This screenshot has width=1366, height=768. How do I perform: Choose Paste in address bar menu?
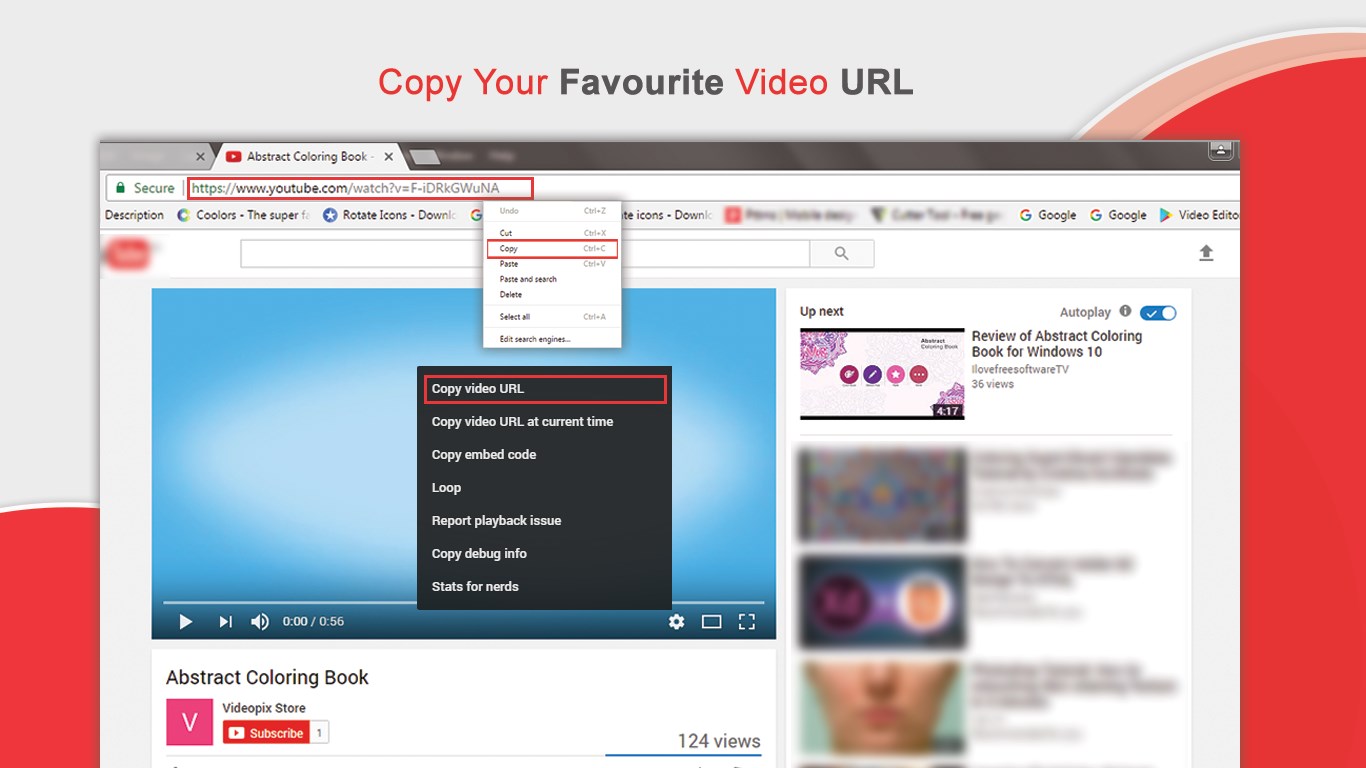552,264
